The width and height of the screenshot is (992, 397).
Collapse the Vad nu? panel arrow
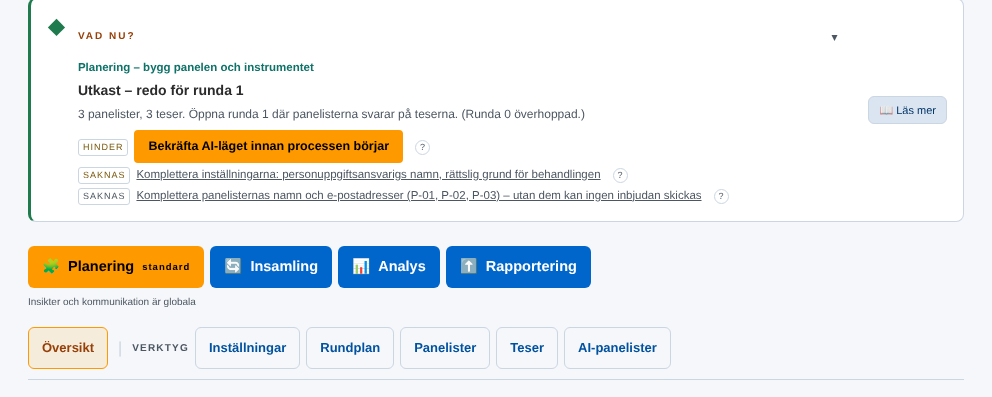click(x=834, y=37)
